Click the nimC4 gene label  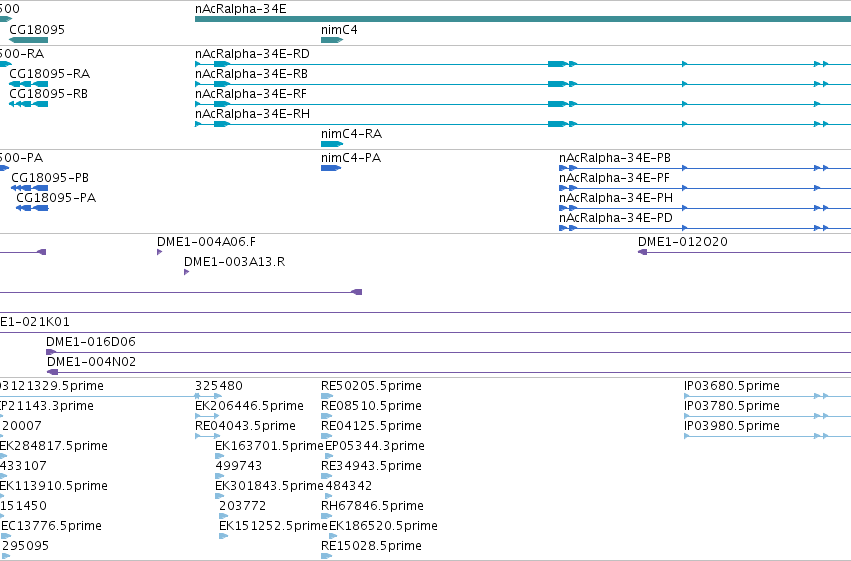click(x=339, y=30)
